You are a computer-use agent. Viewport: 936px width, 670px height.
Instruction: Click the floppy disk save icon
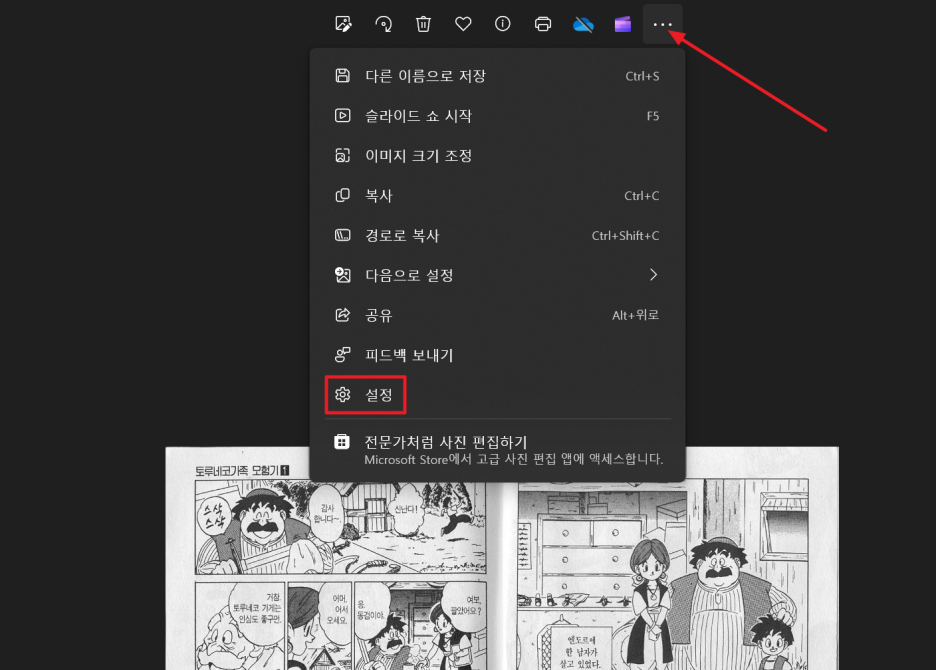343,75
